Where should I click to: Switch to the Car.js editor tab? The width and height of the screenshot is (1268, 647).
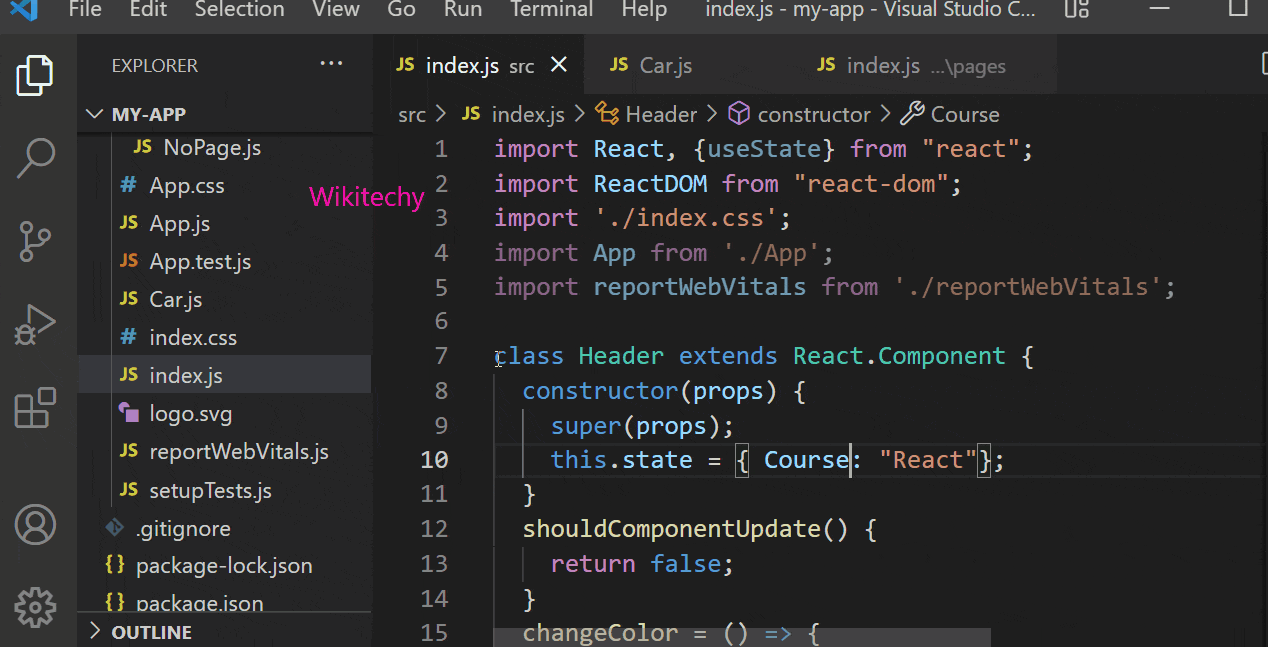(x=665, y=66)
